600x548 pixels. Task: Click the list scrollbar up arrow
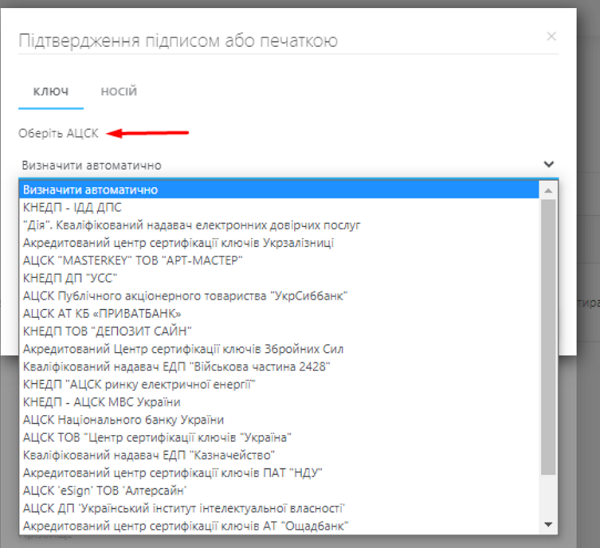click(x=547, y=190)
